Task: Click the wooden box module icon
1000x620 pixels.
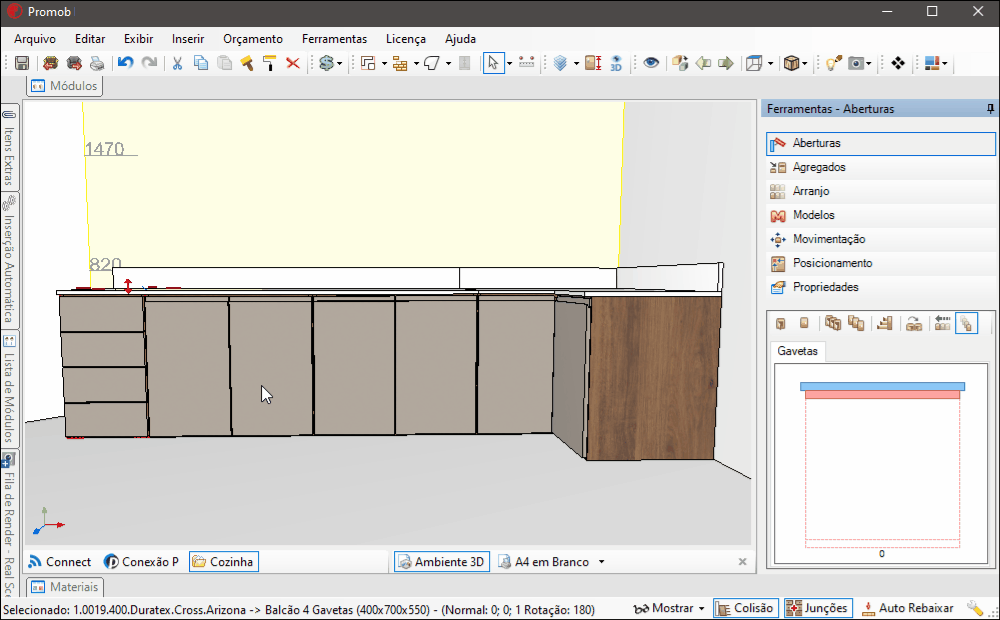Action: click(x=791, y=63)
